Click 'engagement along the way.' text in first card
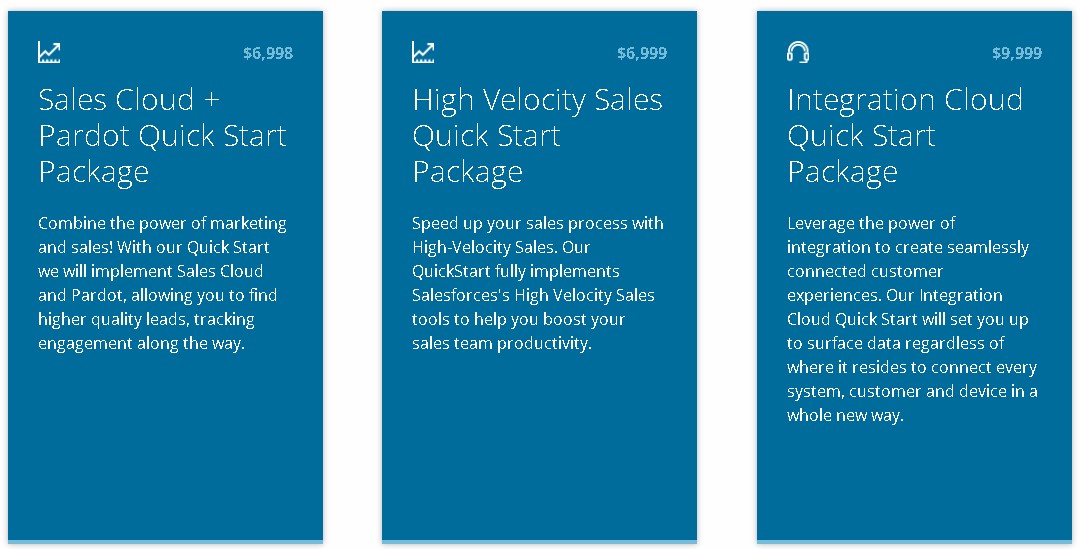 pyautogui.click(x=141, y=343)
